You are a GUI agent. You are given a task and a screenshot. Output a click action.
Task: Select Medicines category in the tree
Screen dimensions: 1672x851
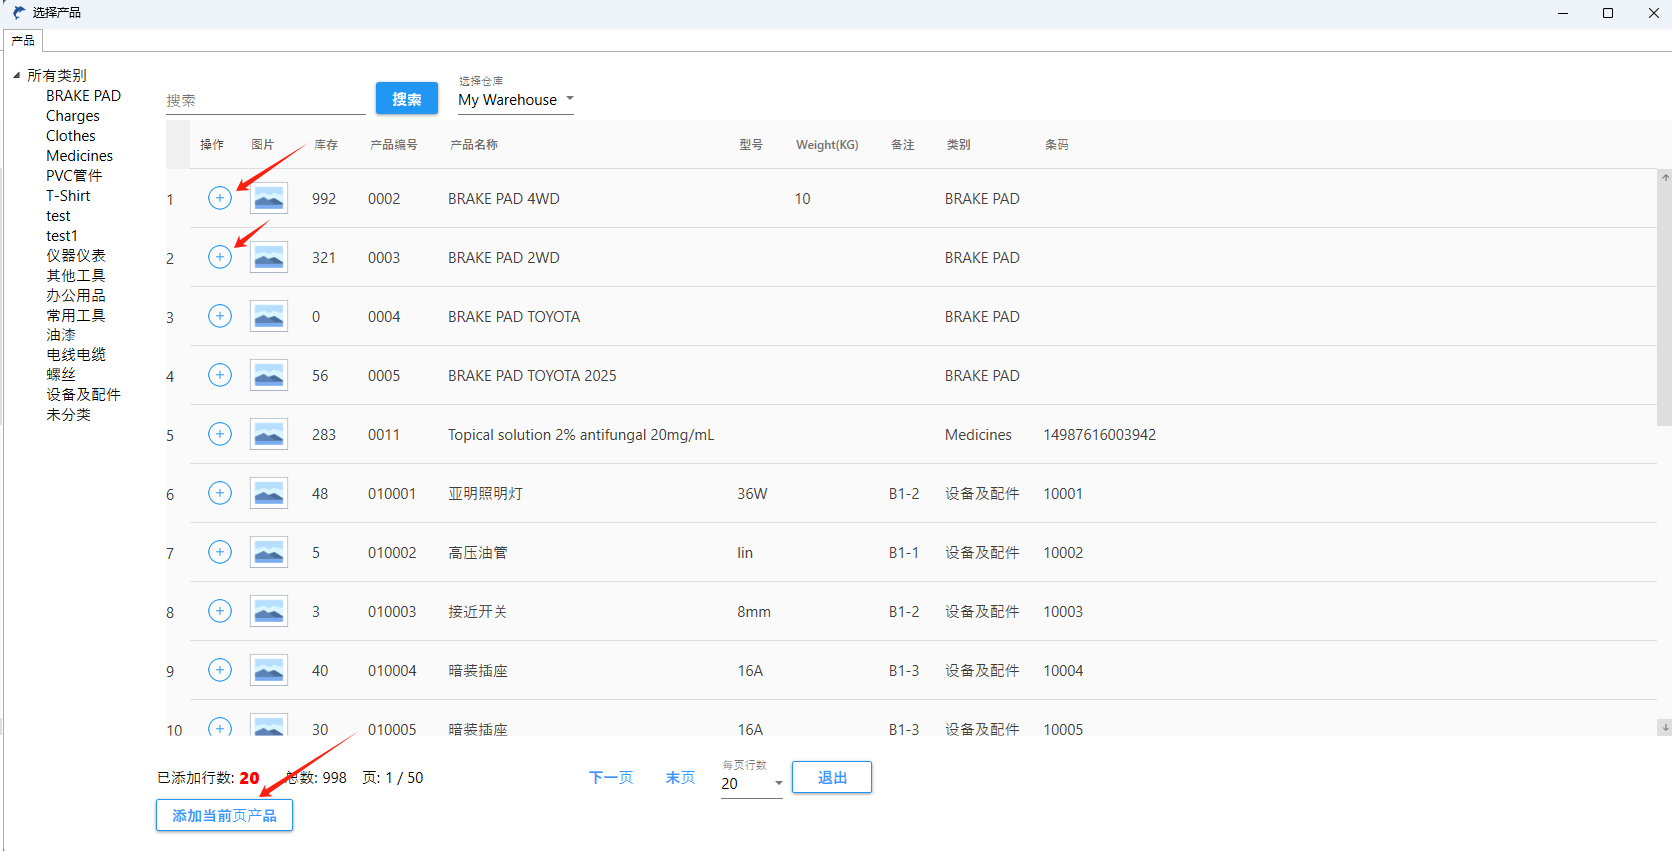79,156
